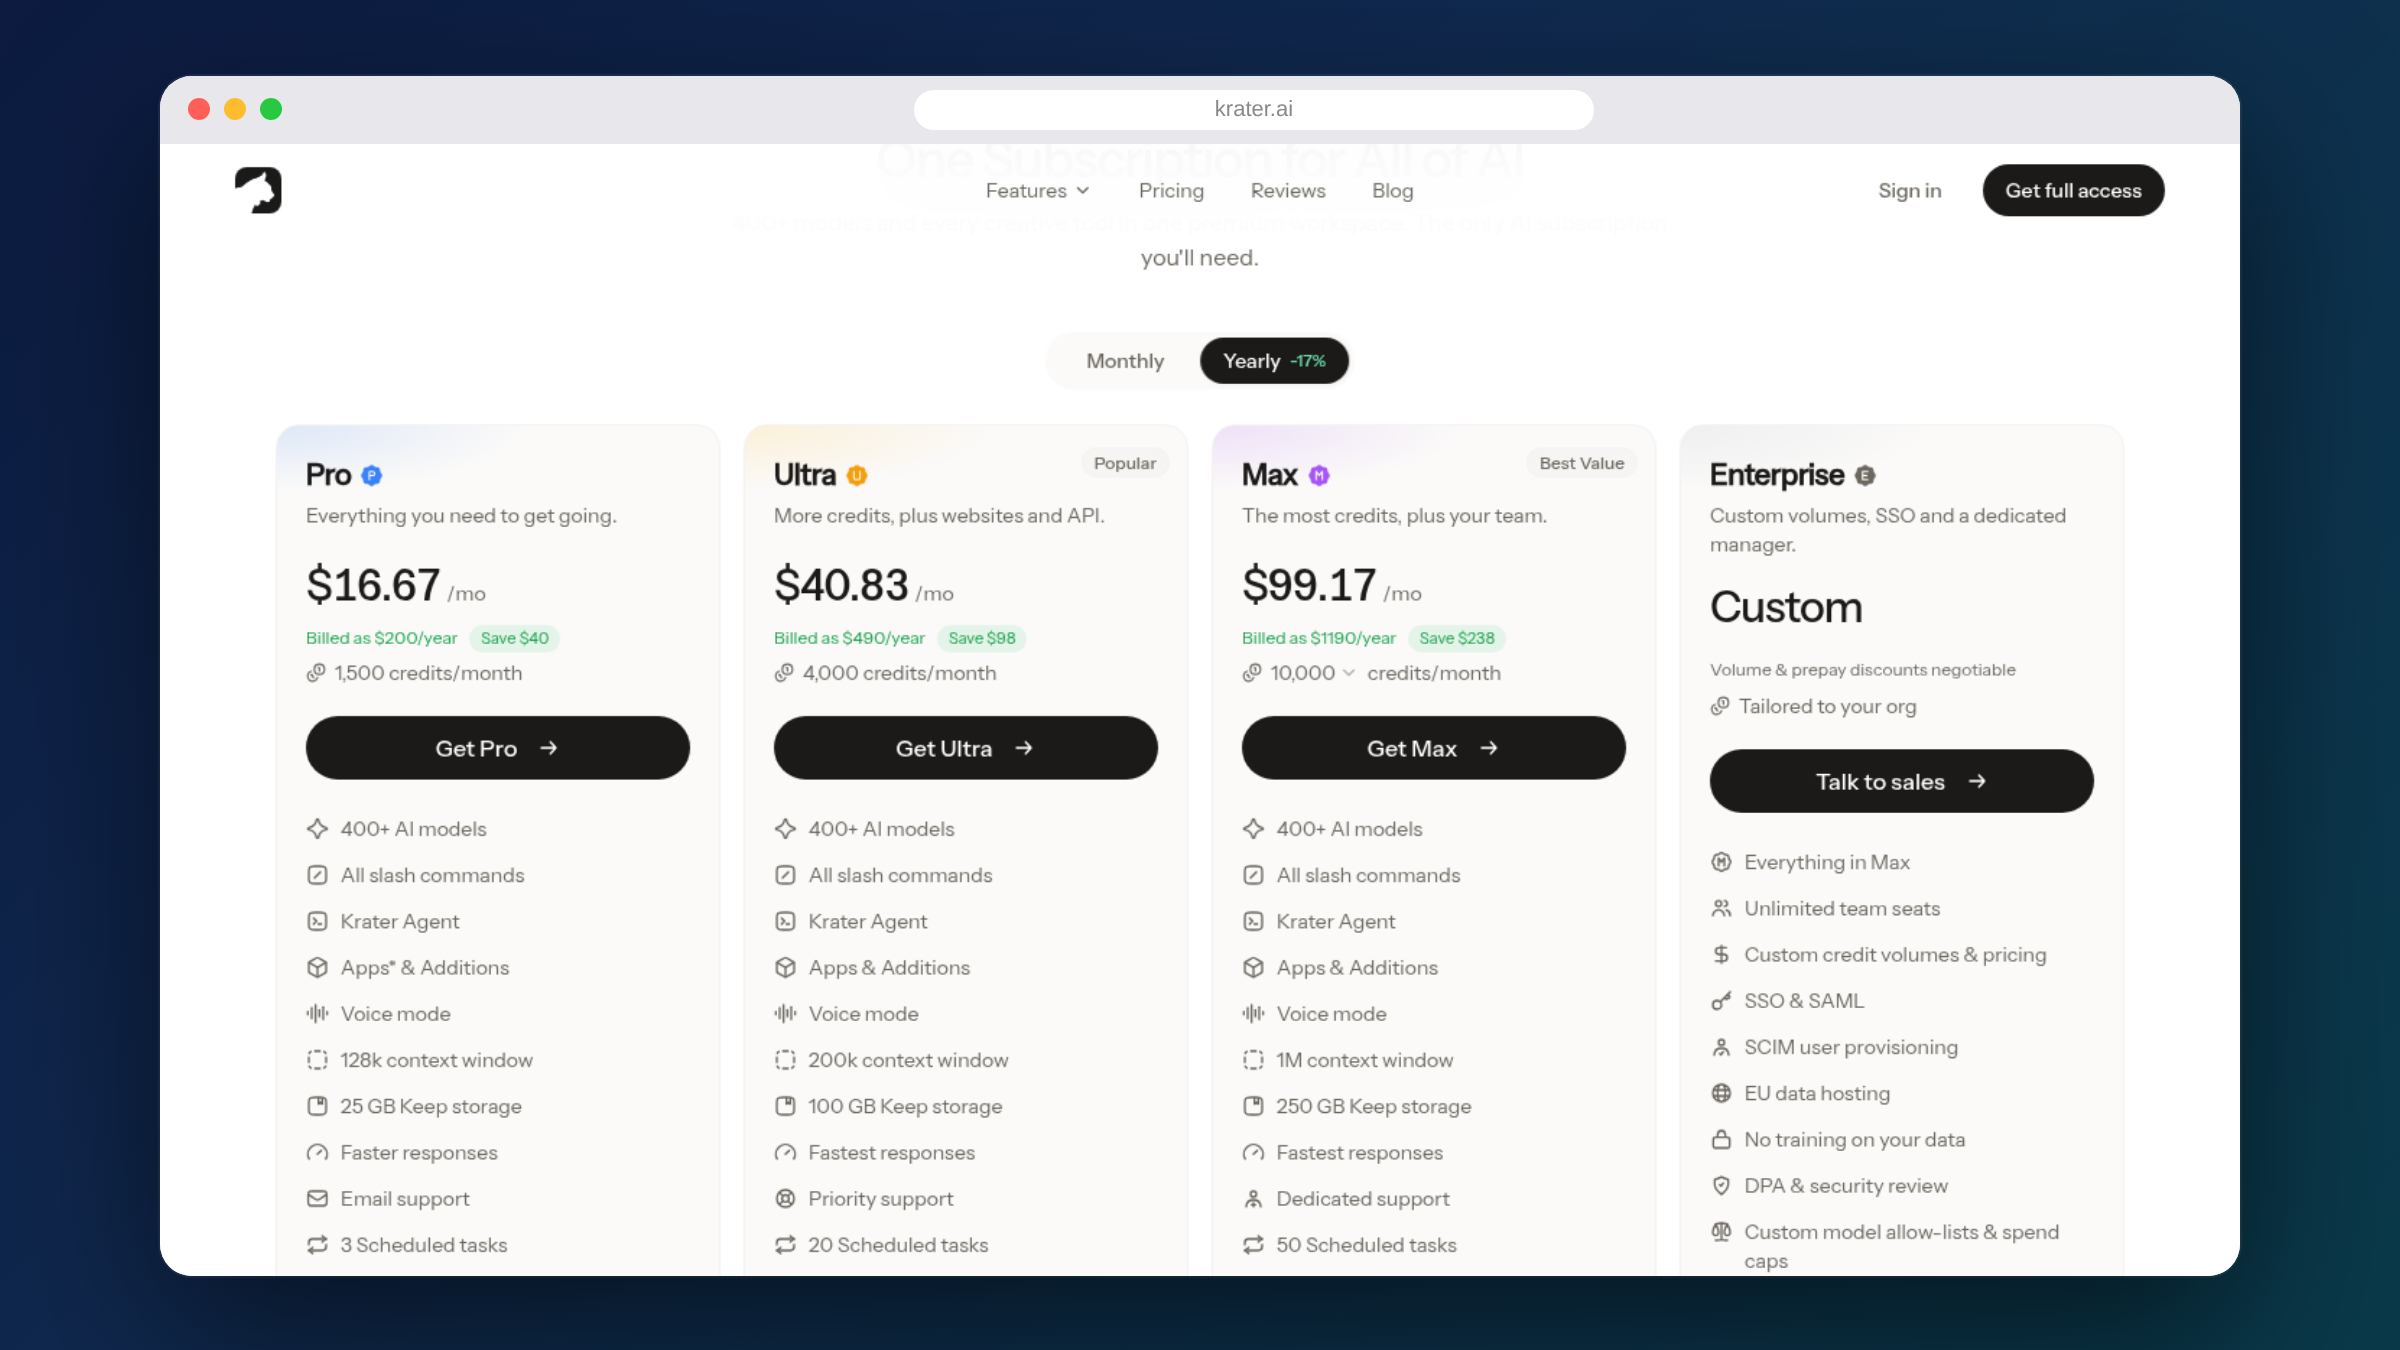This screenshot has width=2400, height=1350.
Task: Click credits icon beside 4,000 credits/month
Action: pos(784,673)
